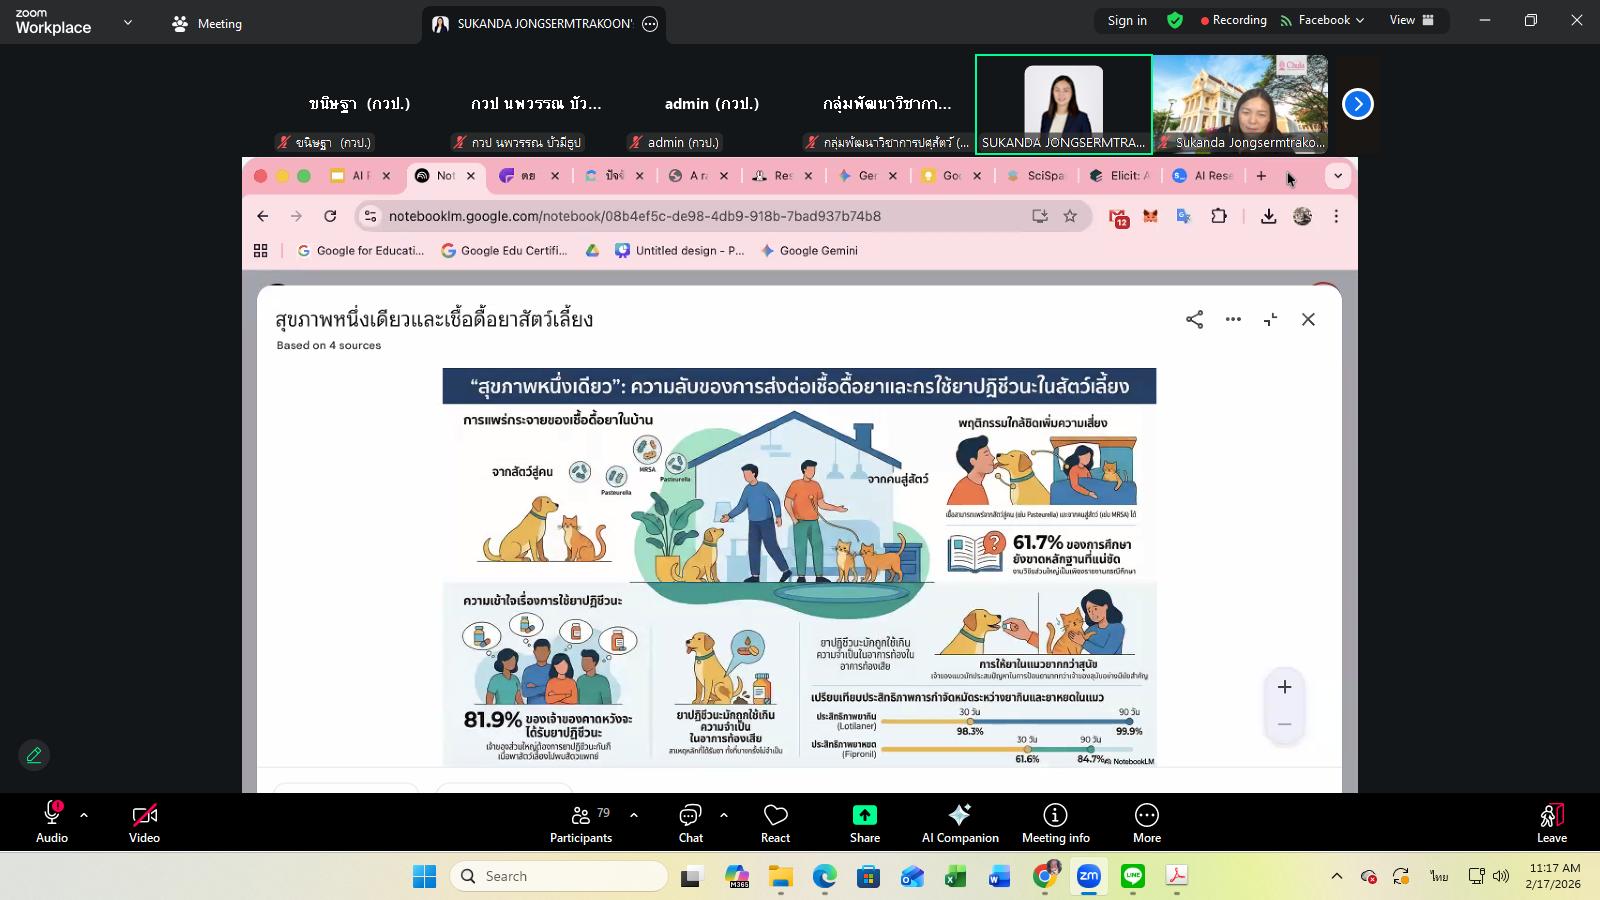The image size is (1600, 900).
Task: Toggle the encryption shield status icon
Action: click(x=1175, y=20)
